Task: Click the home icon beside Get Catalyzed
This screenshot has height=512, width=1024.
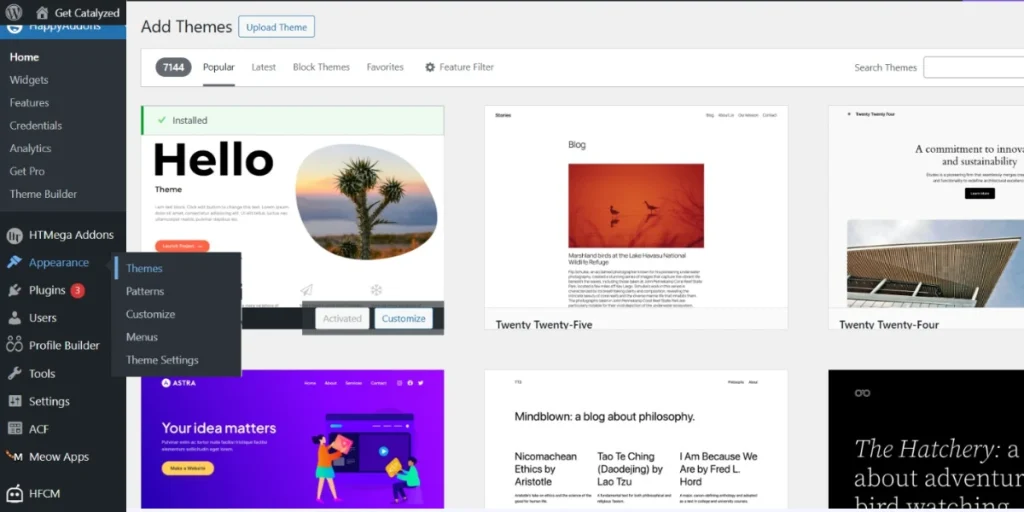Action: click(x=42, y=12)
